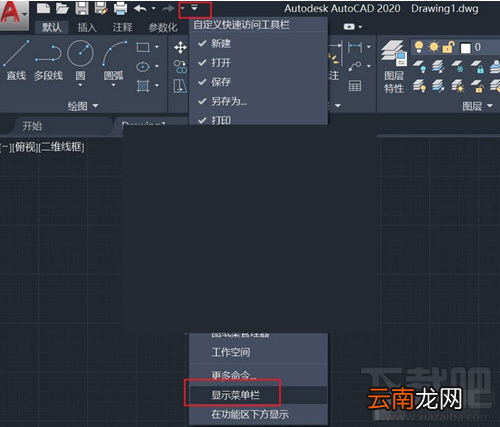
Task: Open 图层特性 (Layer Properties) manager
Action: click(x=394, y=66)
